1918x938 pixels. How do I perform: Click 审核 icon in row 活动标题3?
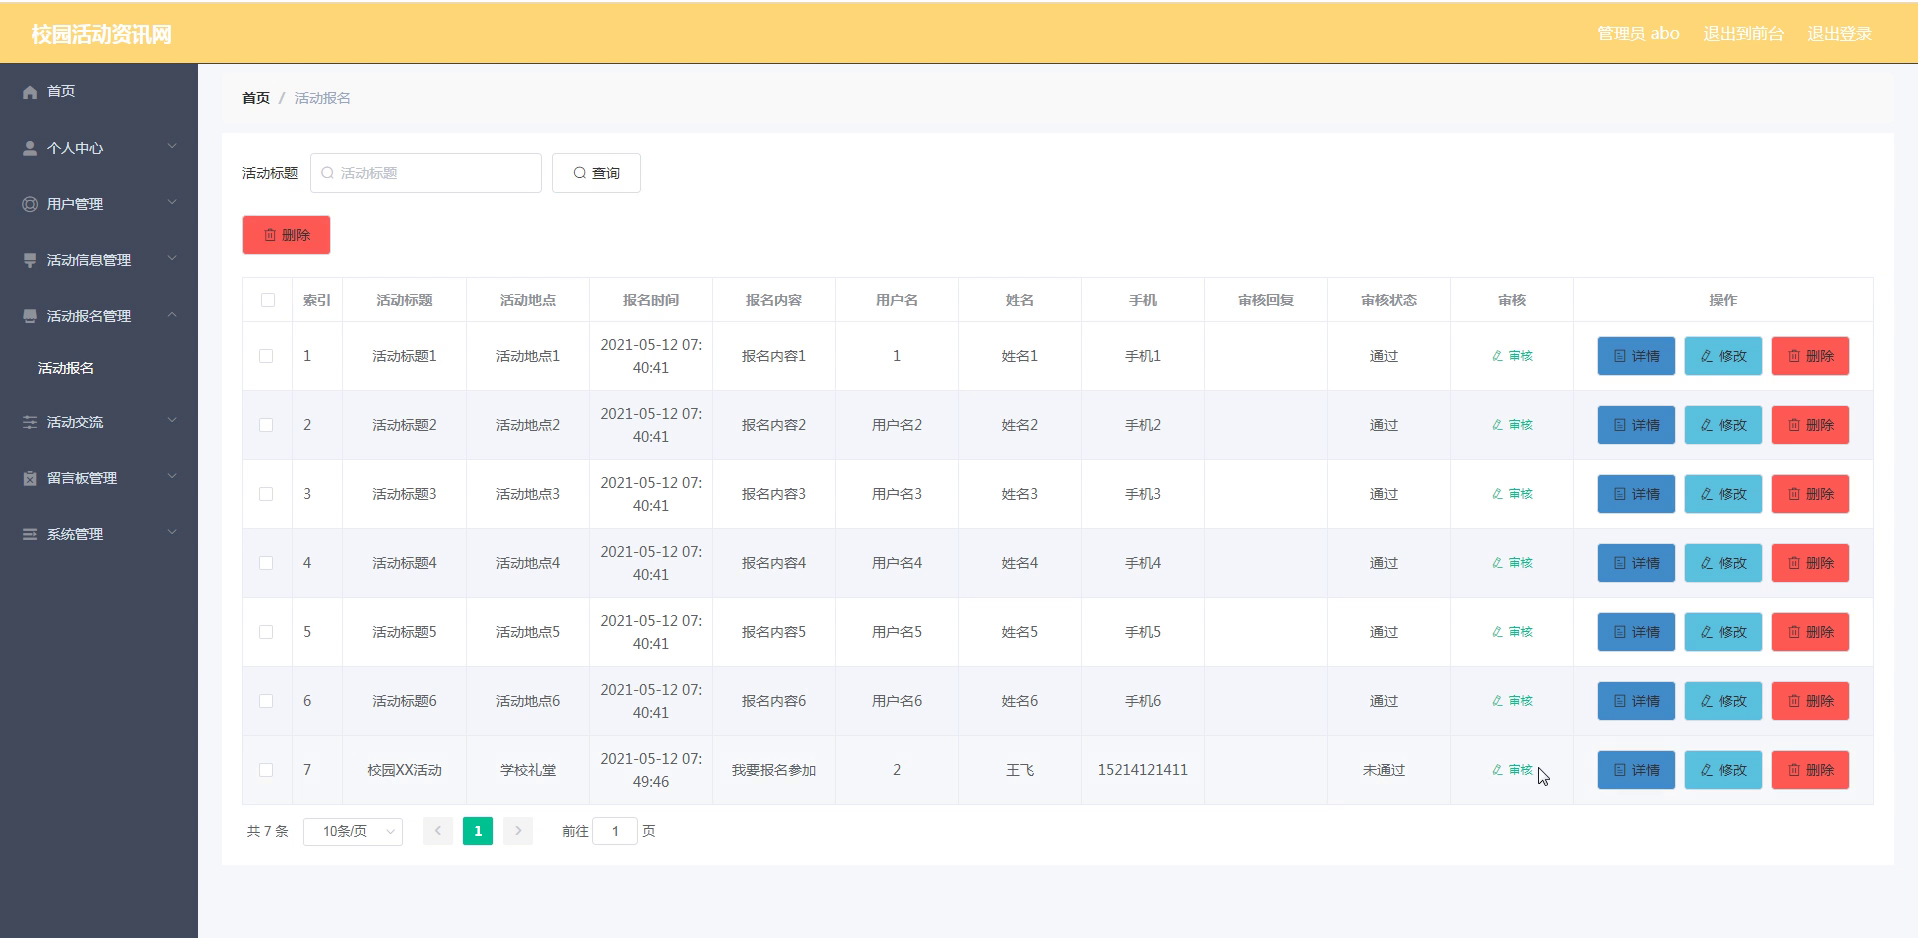click(1497, 494)
